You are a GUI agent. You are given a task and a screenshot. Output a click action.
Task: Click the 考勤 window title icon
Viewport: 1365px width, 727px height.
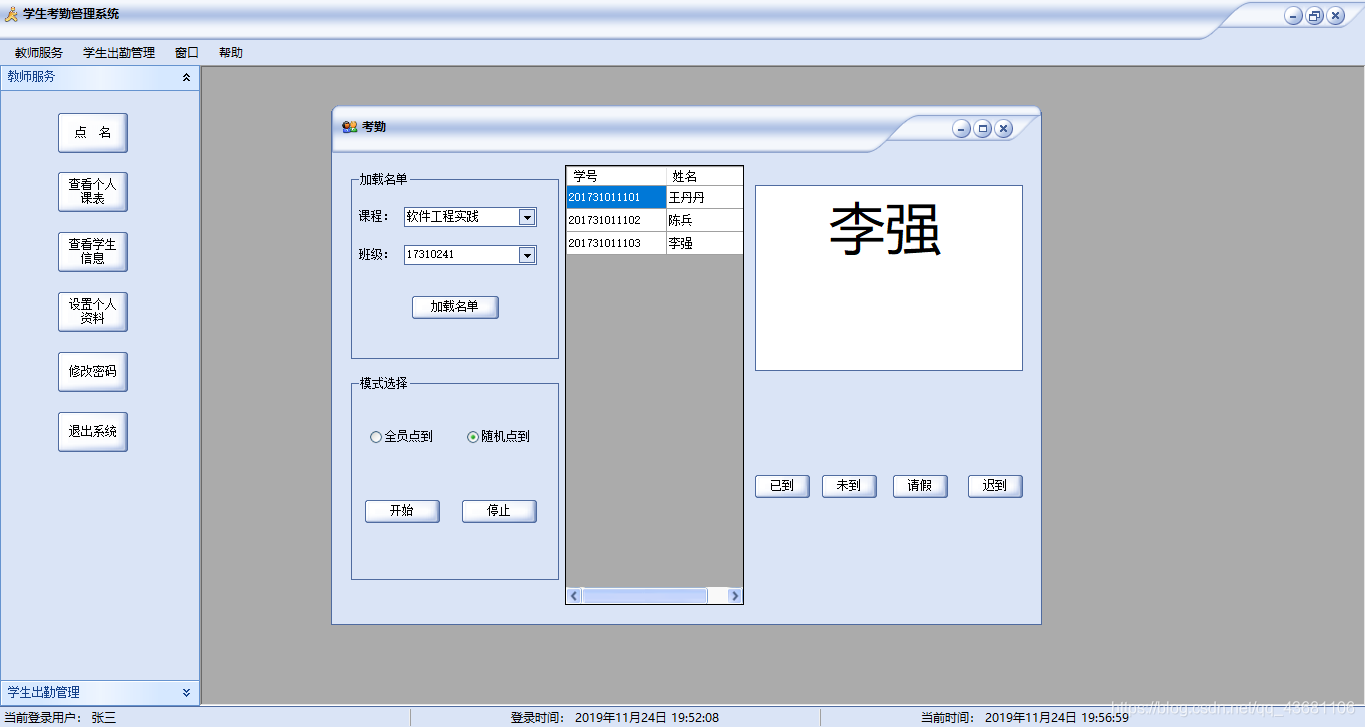350,127
